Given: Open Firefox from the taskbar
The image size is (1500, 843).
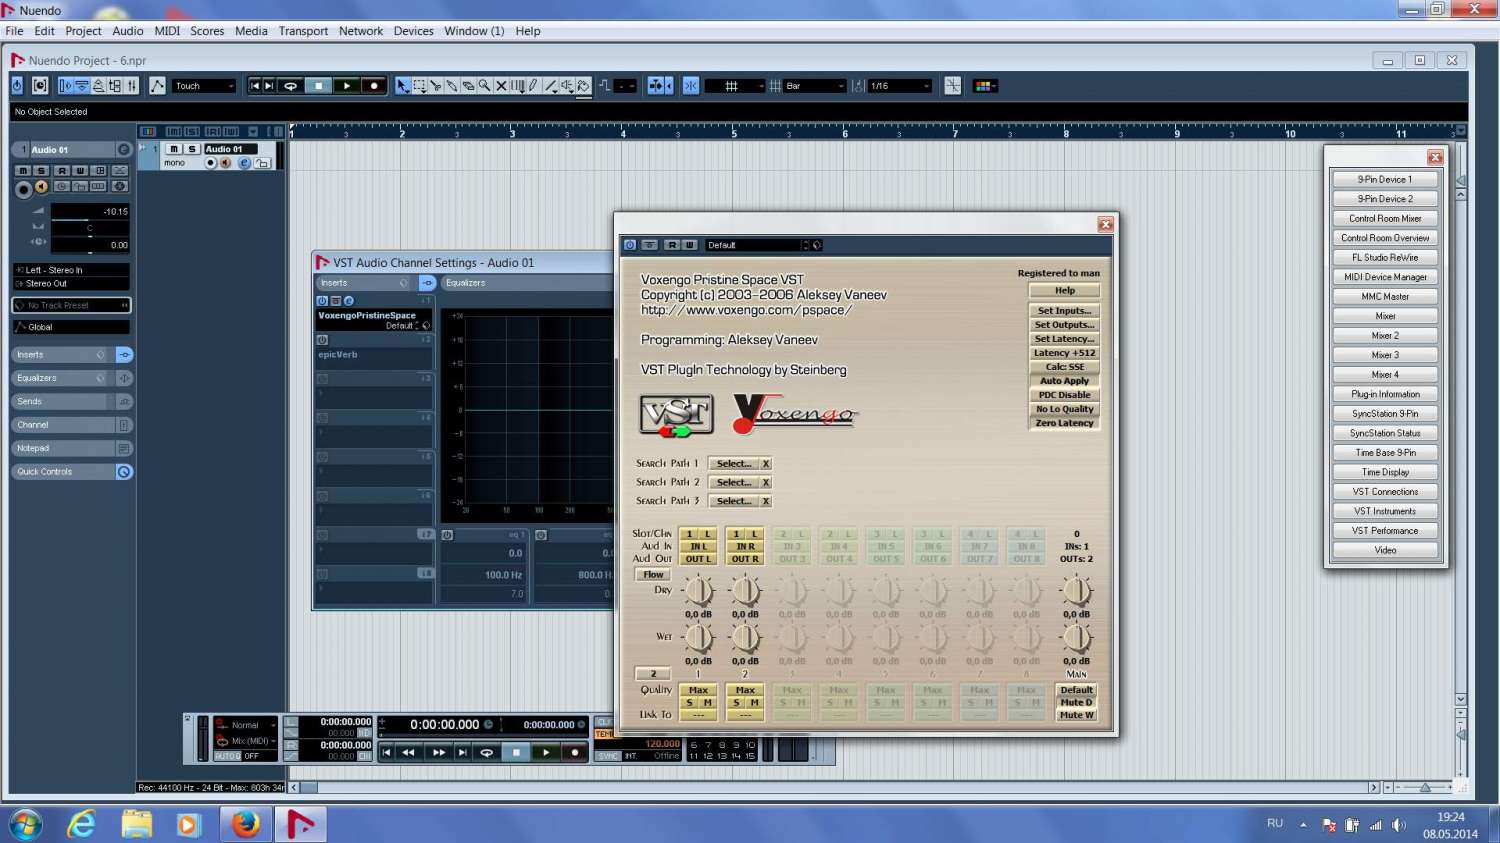Looking at the screenshot, I should 245,824.
